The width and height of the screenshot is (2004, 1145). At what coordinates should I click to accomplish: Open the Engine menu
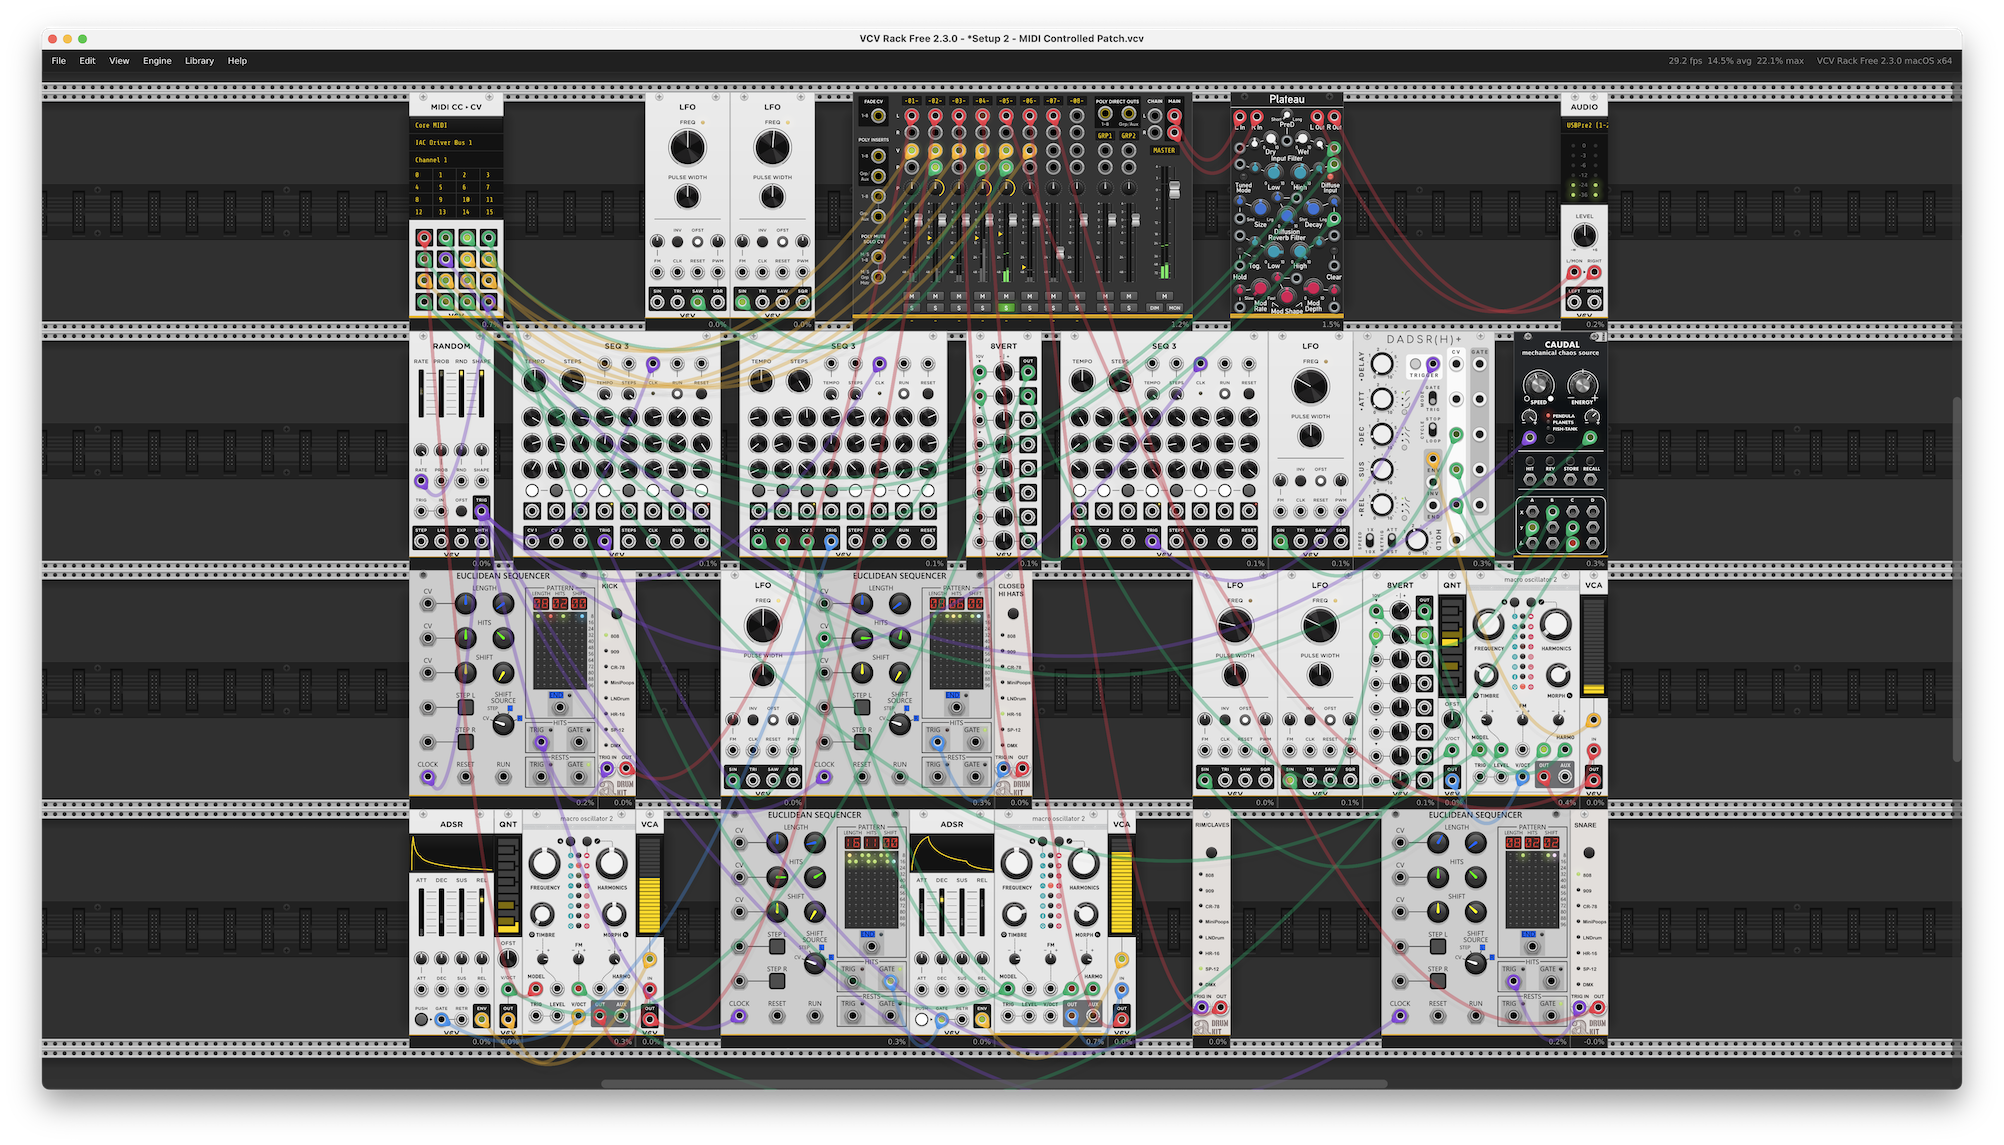[157, 61]
